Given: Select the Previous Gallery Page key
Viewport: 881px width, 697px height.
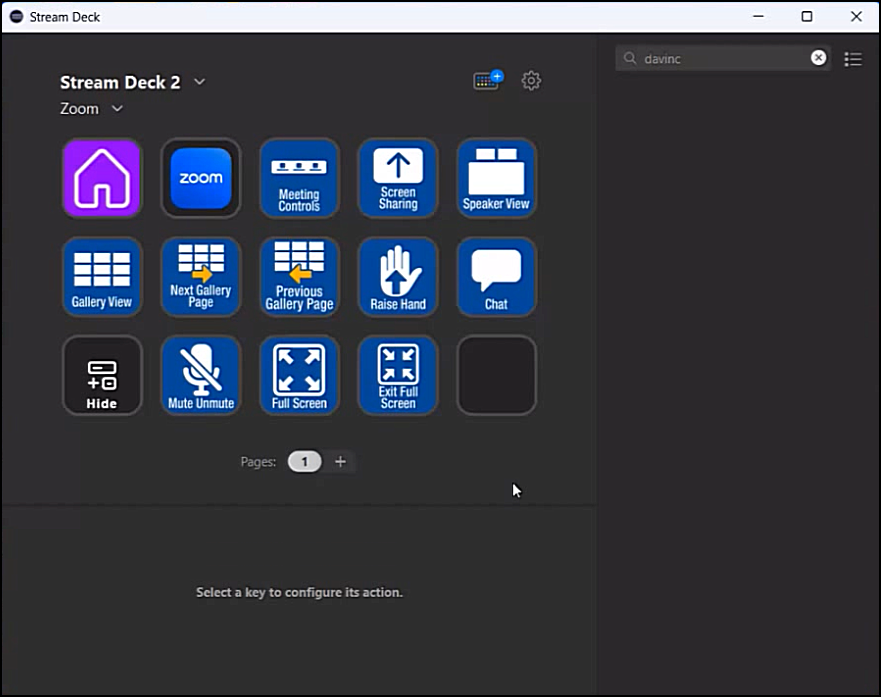Looking at the screenshot, I should point(299,276).
